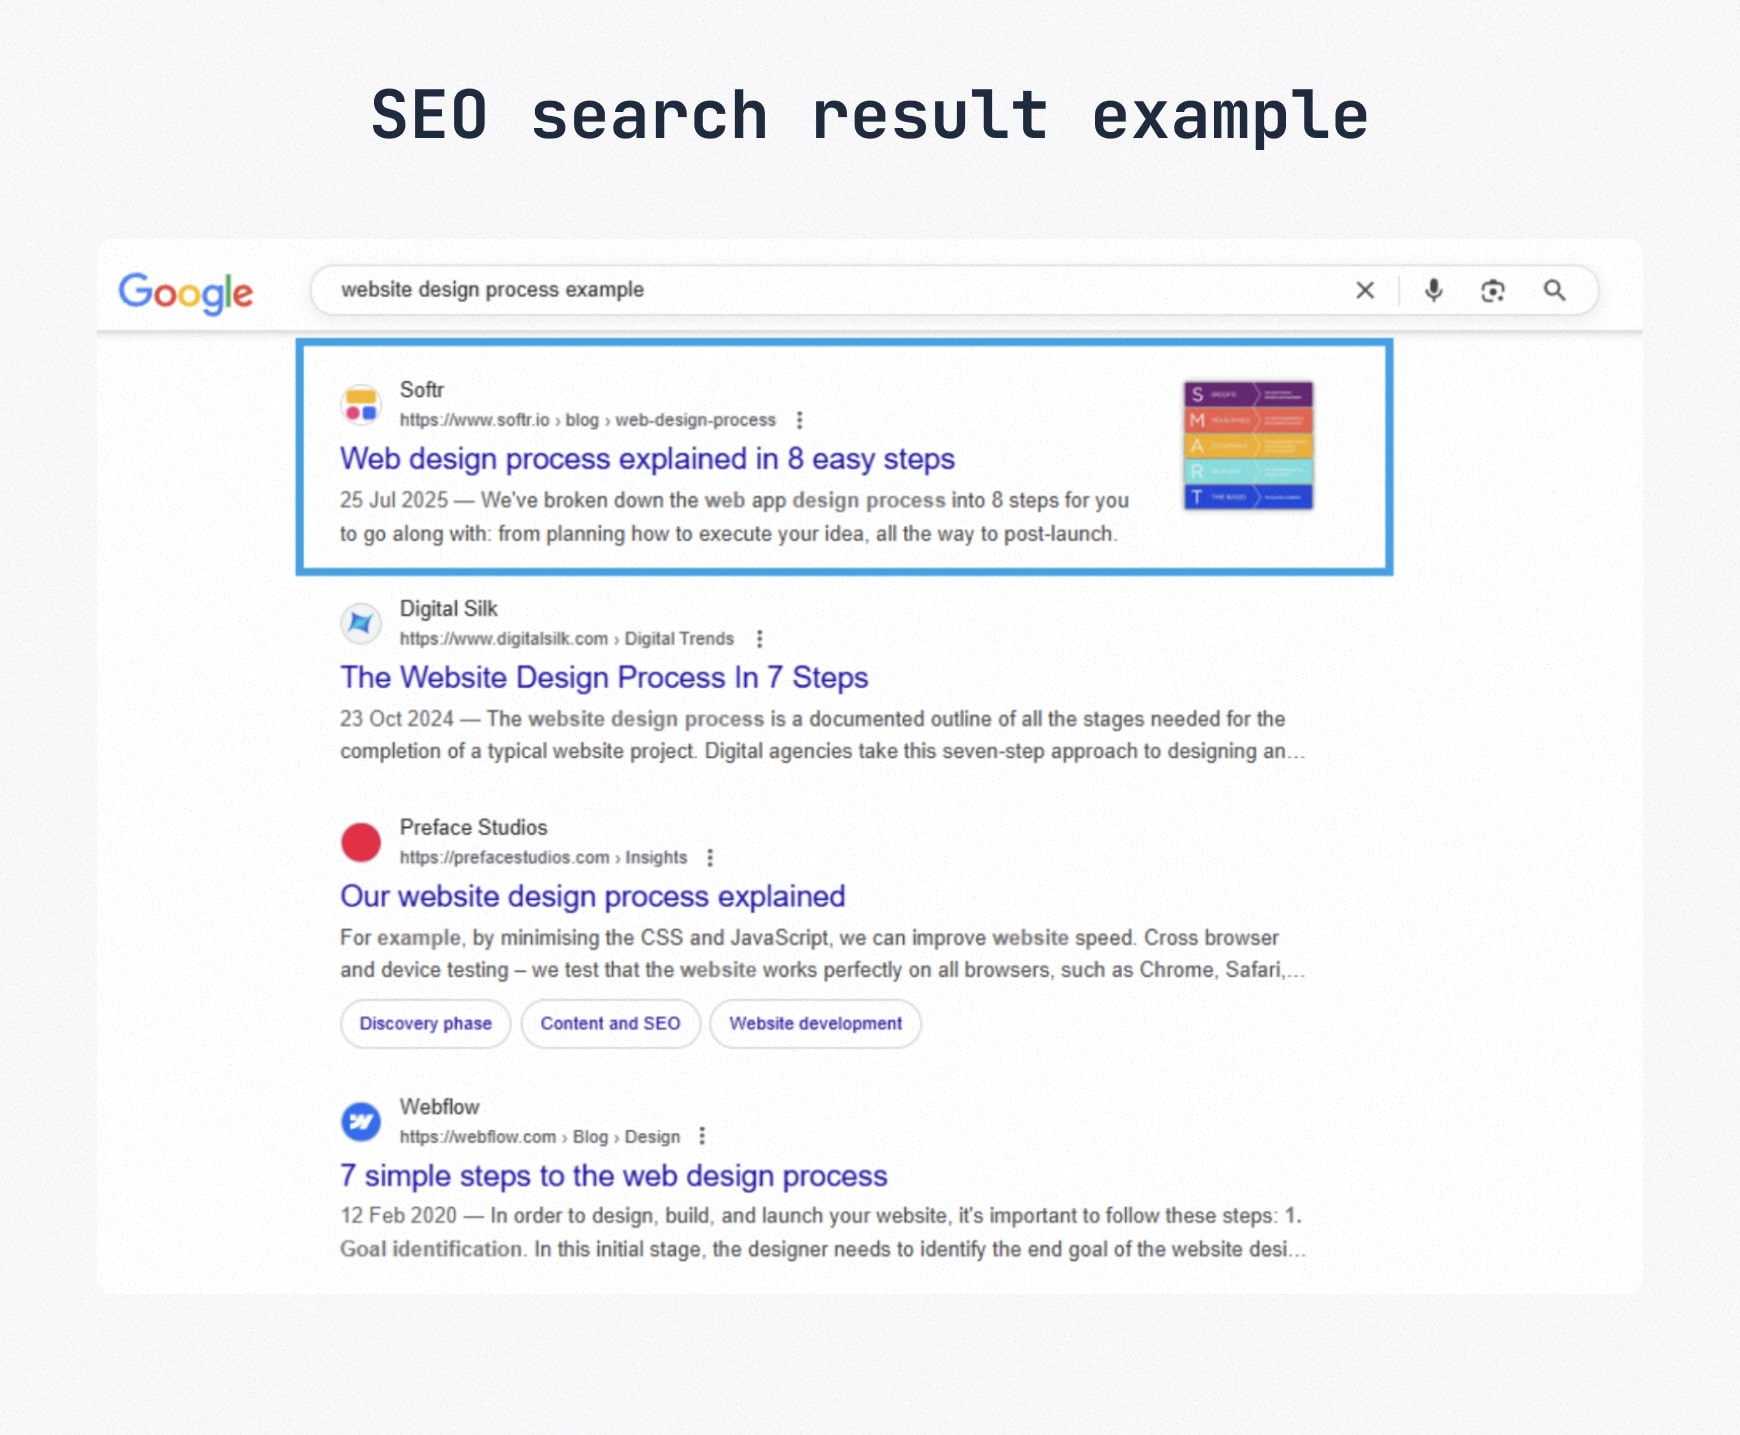Open "The Website Design Process In 7 Steps"
The image size is (1740, 1435).
pyautogui.click(x=604, y=678)
